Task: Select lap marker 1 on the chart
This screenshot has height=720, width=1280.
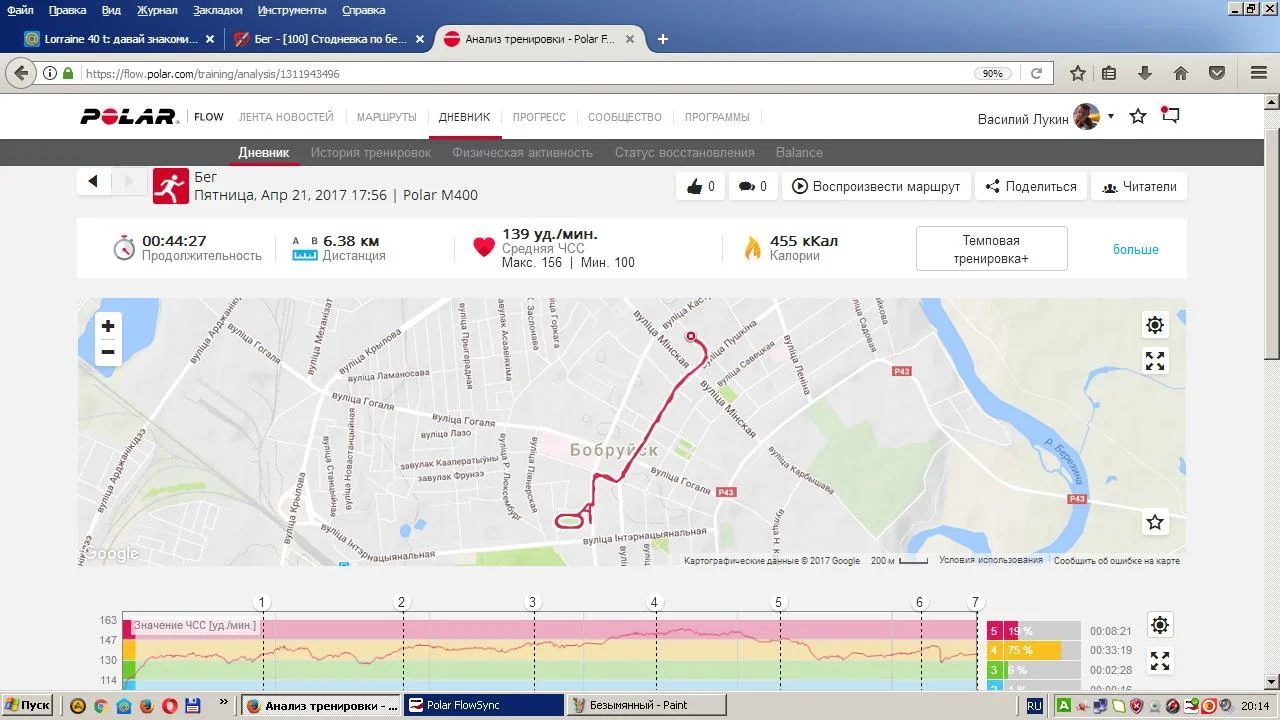Action: coord(263,603)
